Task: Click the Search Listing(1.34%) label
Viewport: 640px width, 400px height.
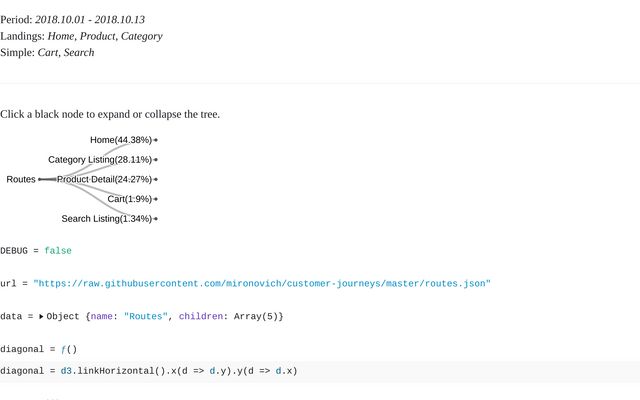Action: [x=106, y=219]
